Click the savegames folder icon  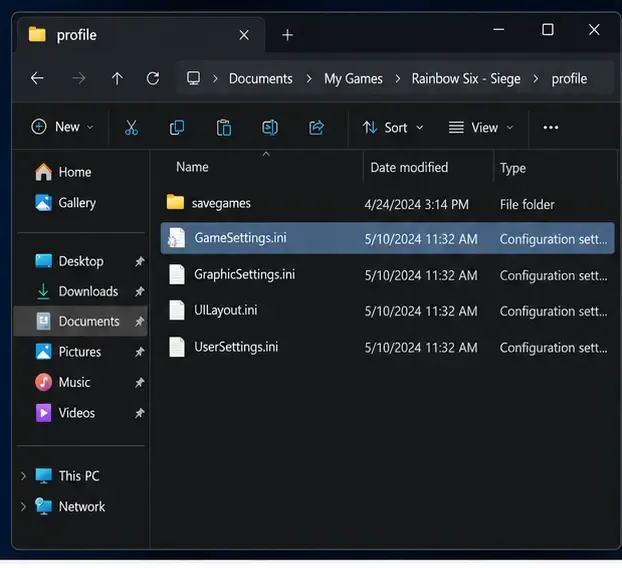[175, 202]
